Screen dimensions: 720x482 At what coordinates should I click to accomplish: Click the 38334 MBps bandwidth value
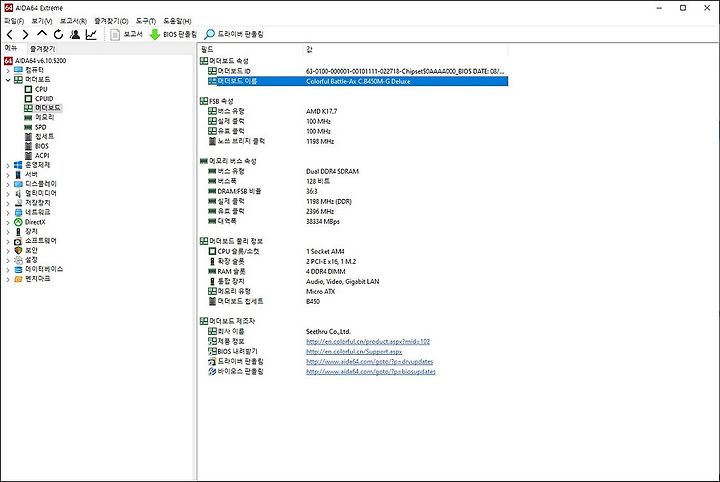pyautogui.click(x=323, y=221)
